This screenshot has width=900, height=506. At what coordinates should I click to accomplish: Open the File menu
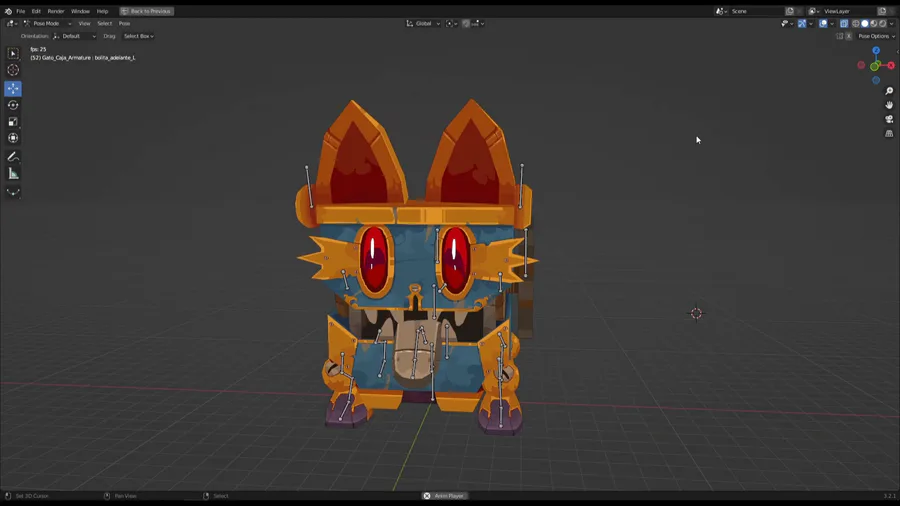tap(21, 11)
